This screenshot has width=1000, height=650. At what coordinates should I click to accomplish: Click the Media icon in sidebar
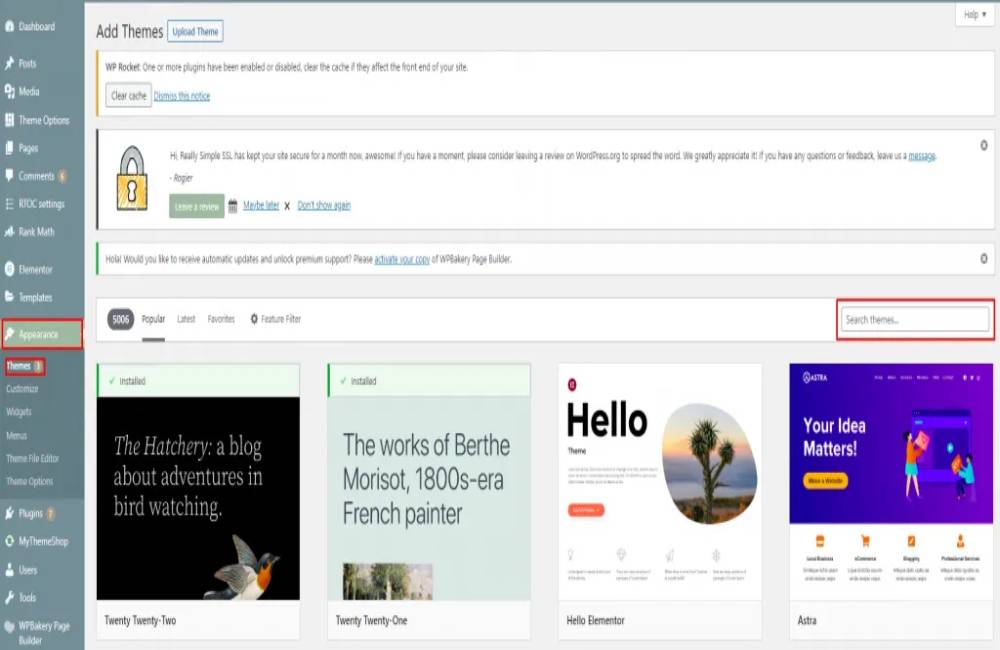[9, 91]
